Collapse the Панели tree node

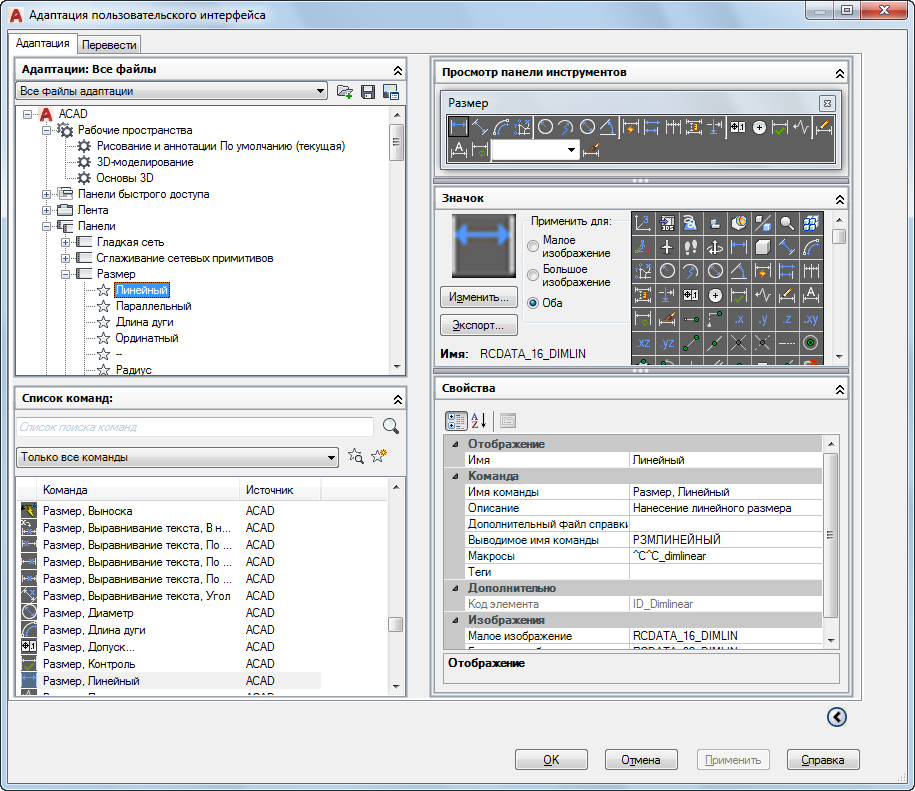47,226
